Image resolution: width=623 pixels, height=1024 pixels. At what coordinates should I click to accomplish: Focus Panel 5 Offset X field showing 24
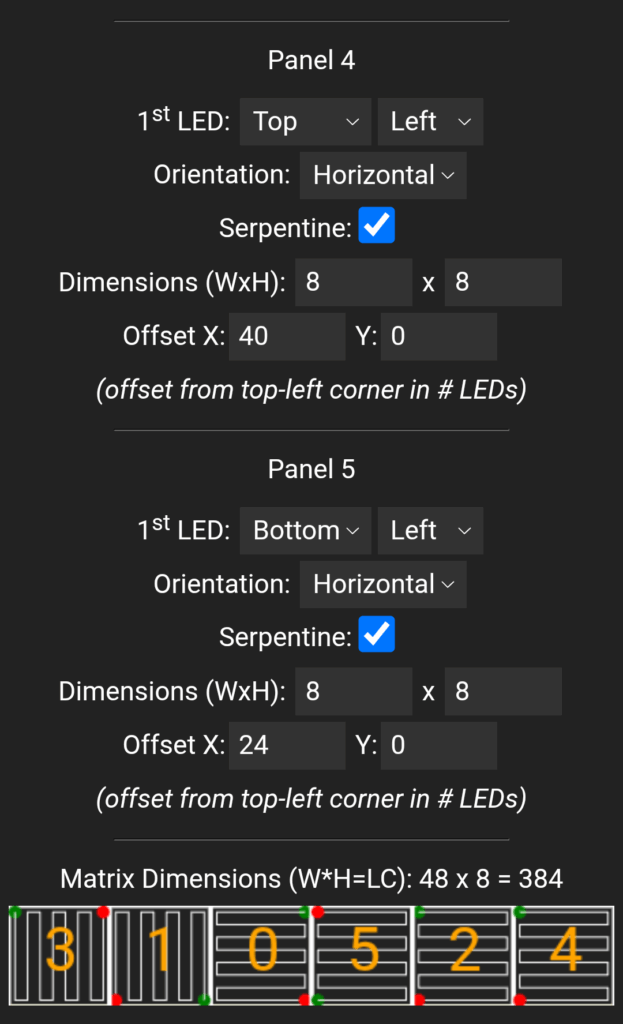pos(287,745)
